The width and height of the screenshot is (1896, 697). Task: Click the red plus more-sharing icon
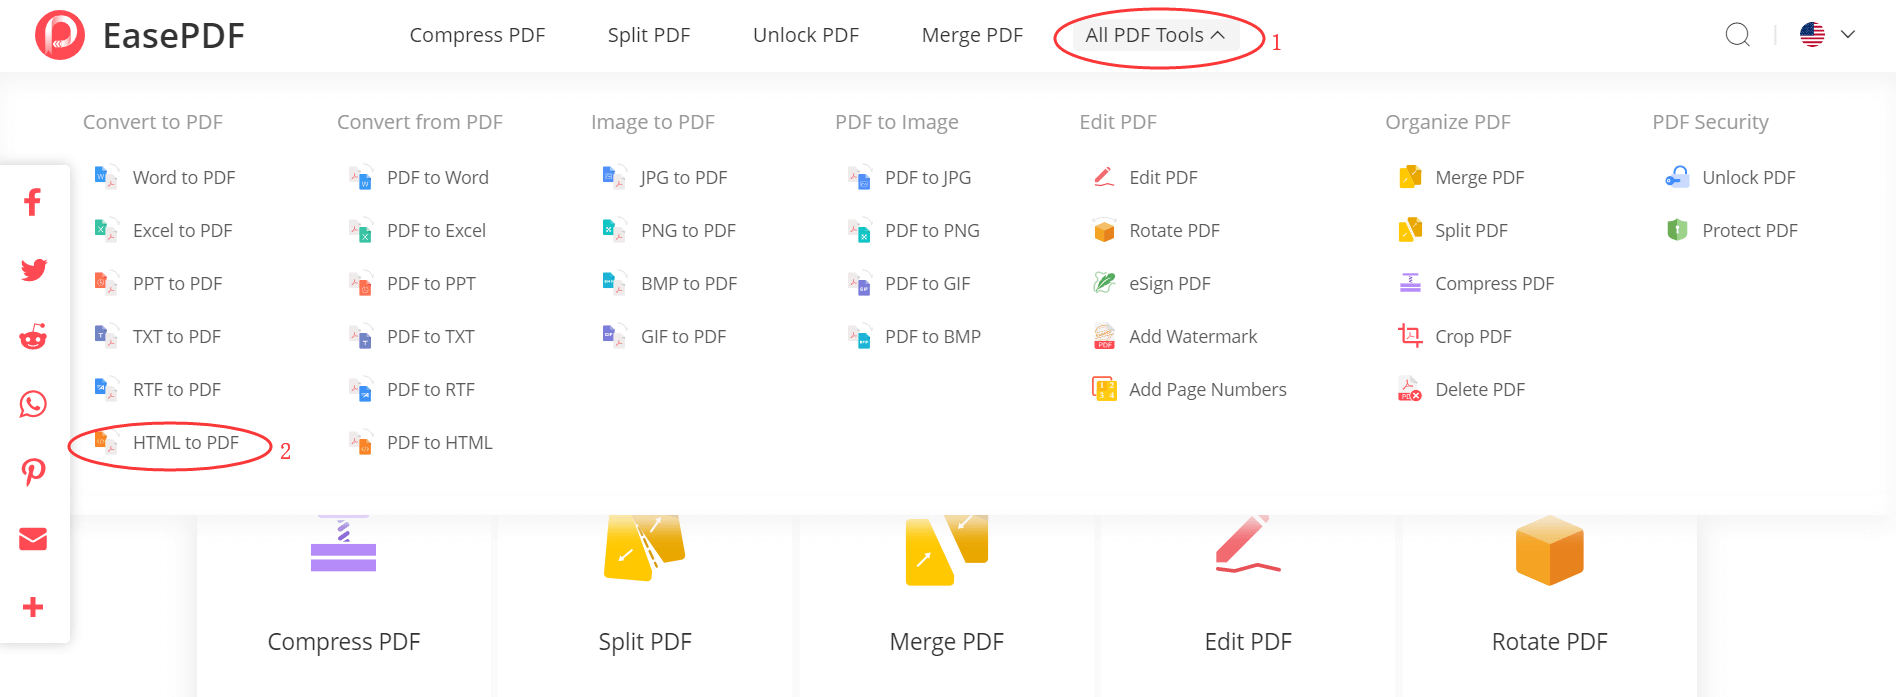tap(33, 607)
